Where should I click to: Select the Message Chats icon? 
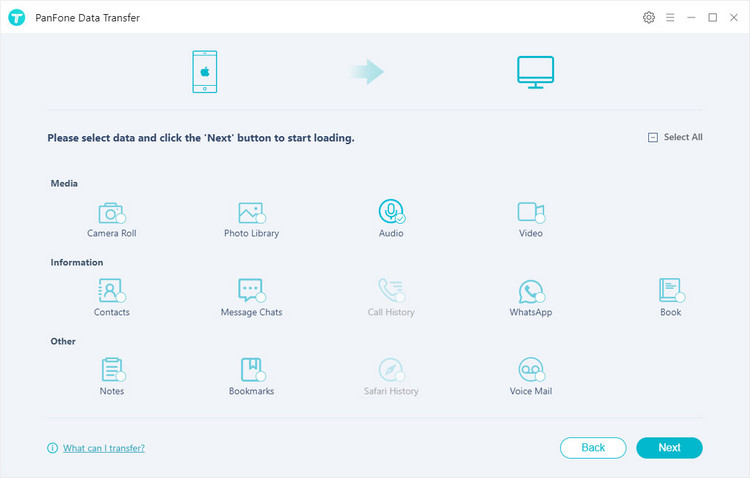[x=252, y=290]
